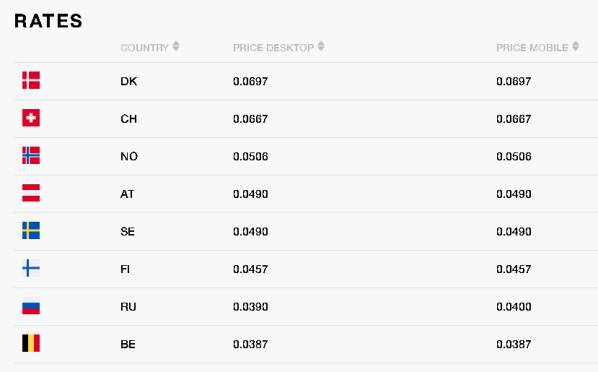The image size is (598, 372).
Task: Click the Austria flag icon
Action: point(31,193)
